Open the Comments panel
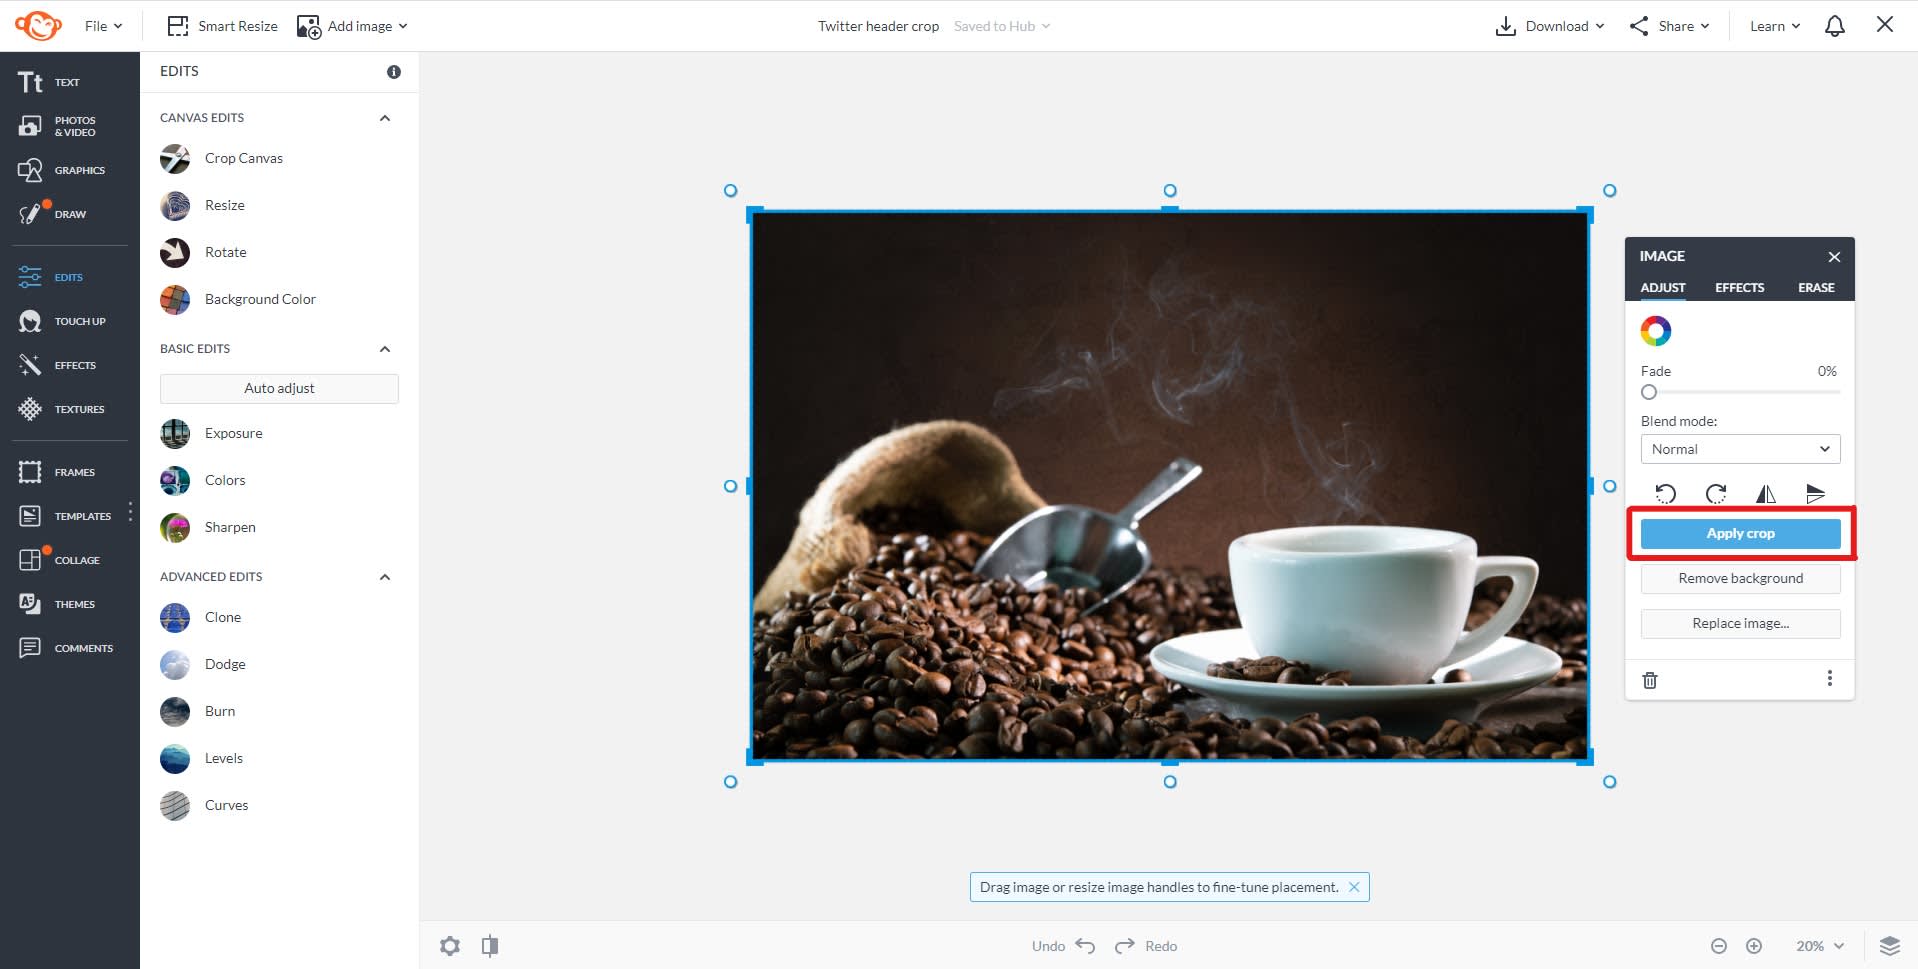Screen dimensions: 1918x969 [x=66, y=648]
